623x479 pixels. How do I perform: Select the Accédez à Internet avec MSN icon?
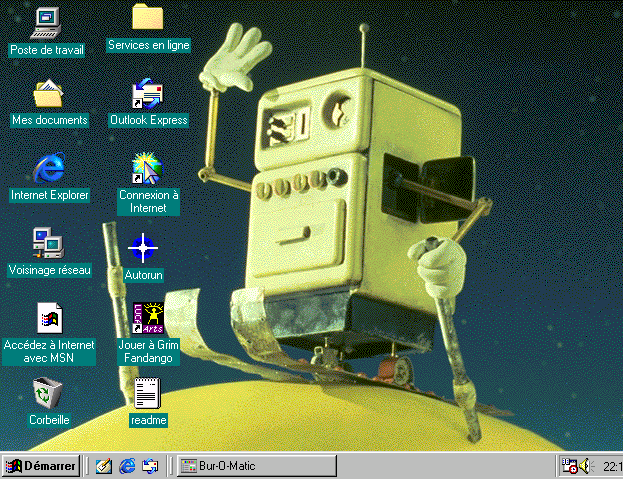50,318
